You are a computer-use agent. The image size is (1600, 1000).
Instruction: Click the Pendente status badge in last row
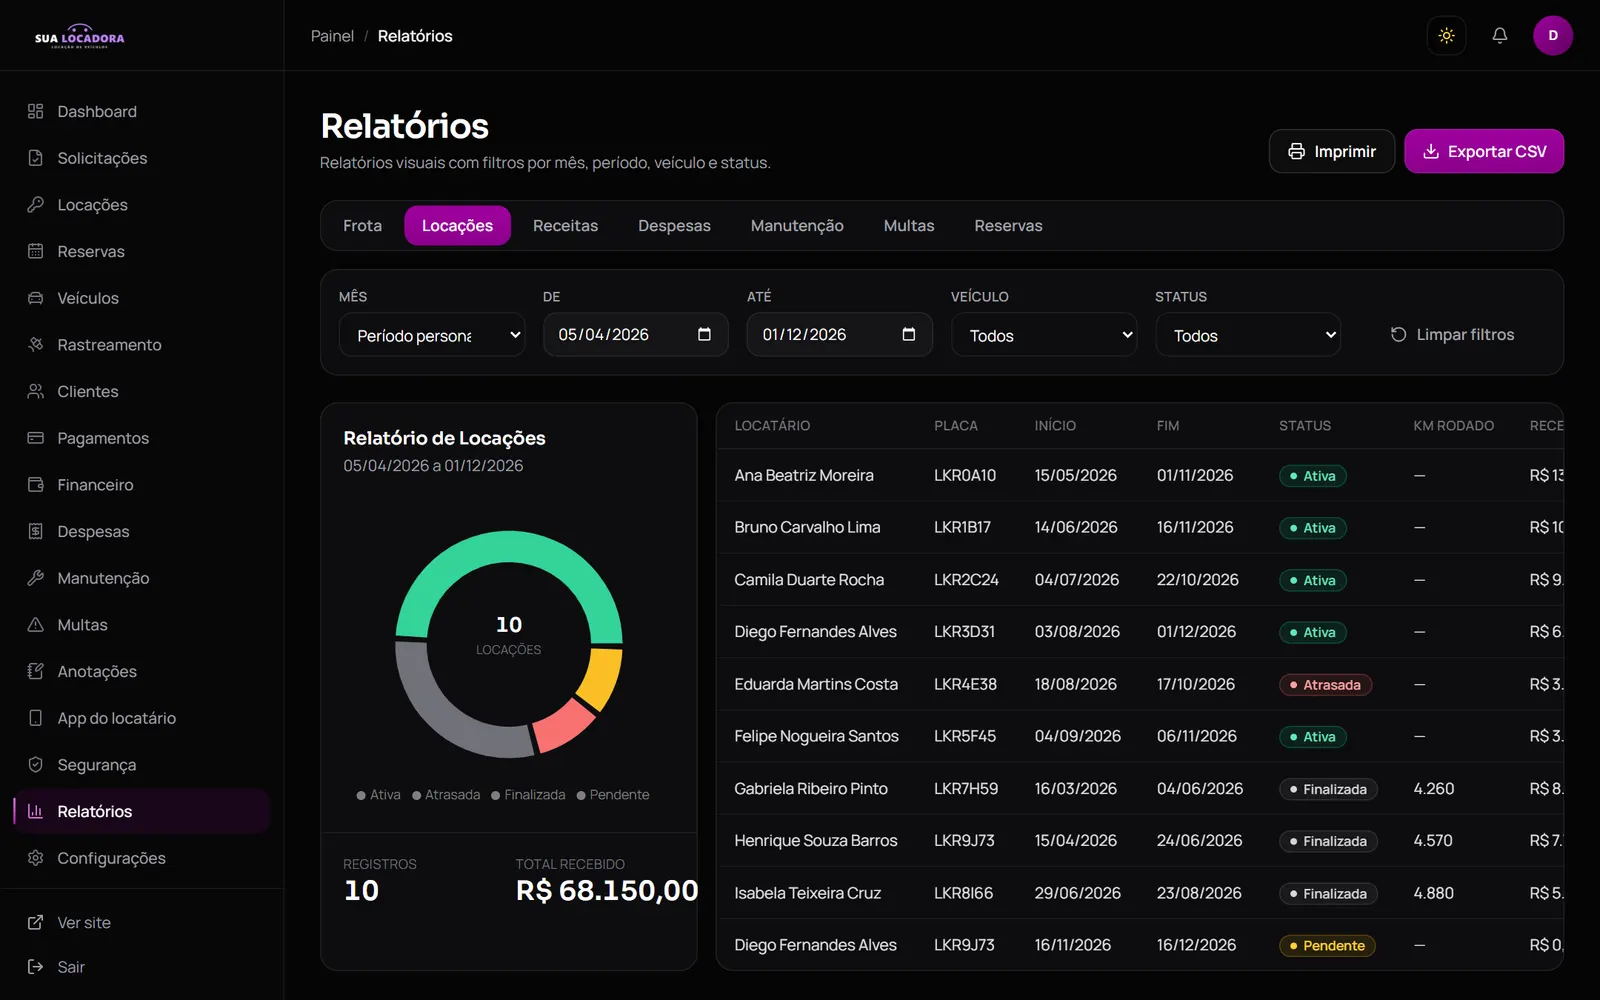[1327, 946]
